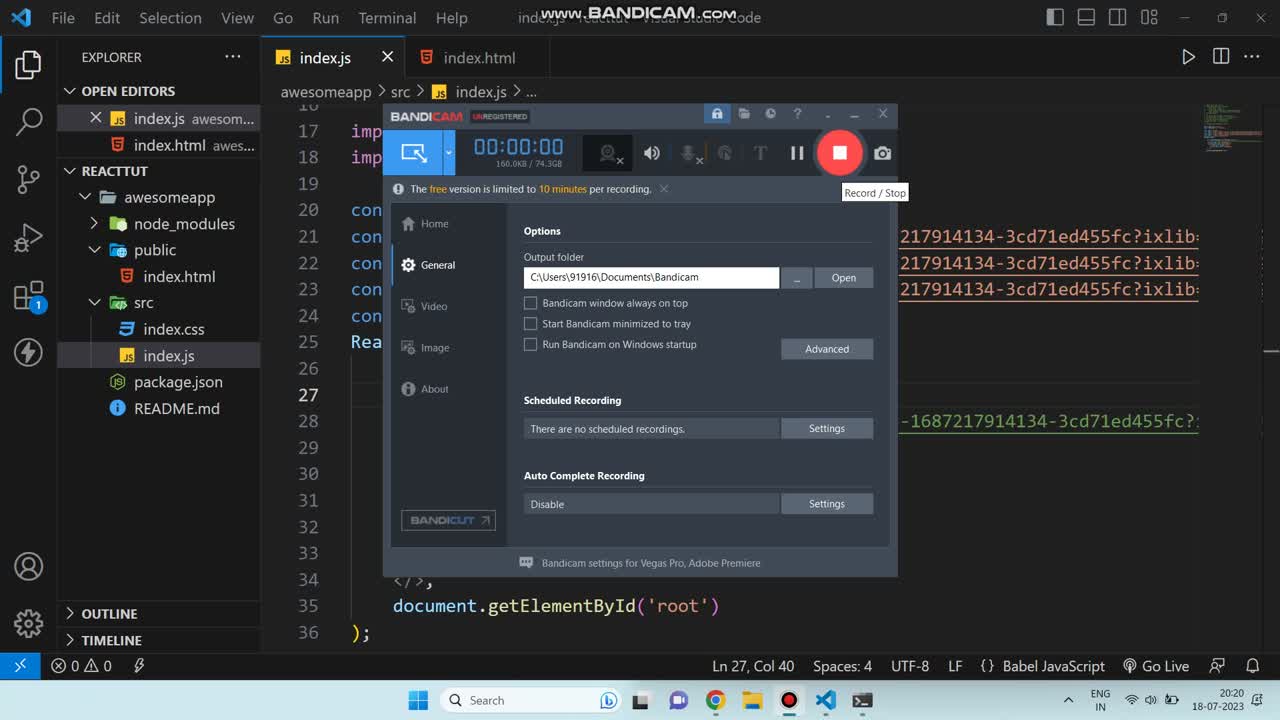
Task: Open Search in VS Code activity bar
Action: (28, 122)
